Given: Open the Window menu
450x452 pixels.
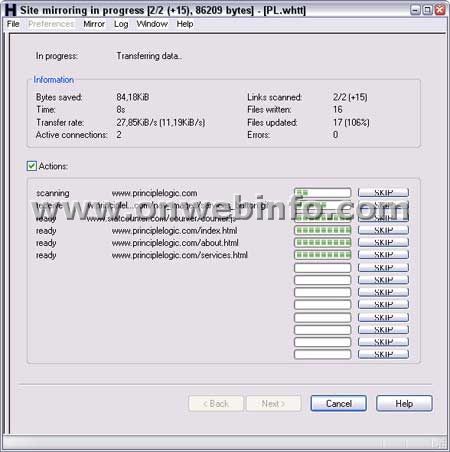Looking at the screenshot, I should pyautogui.click(x=152, y=24).
